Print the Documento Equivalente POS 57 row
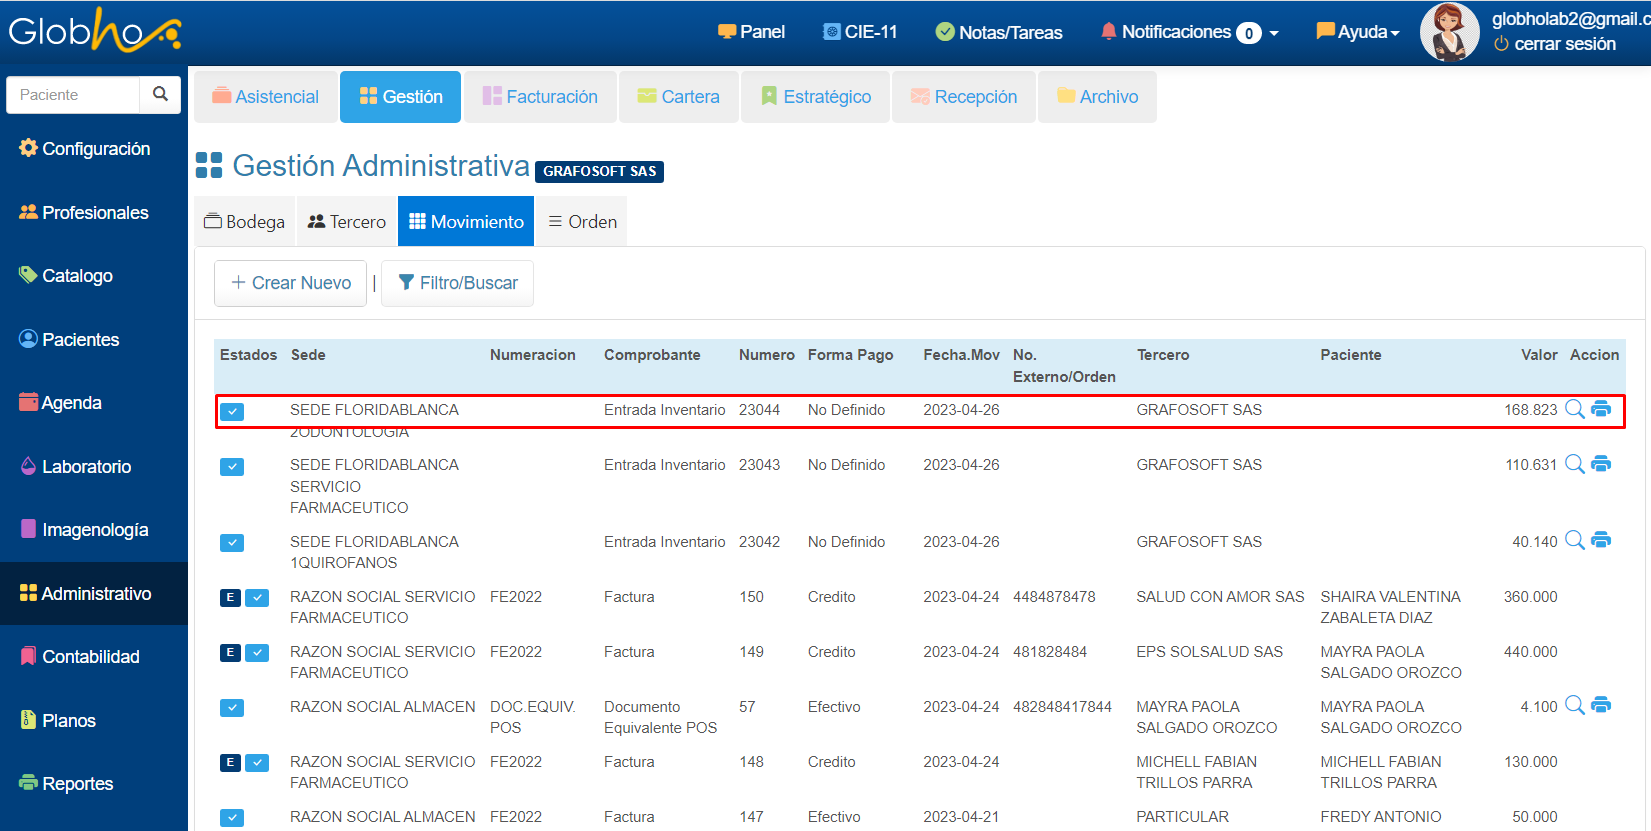Viewport: 1651px width, 831px height. point(1601,705)
